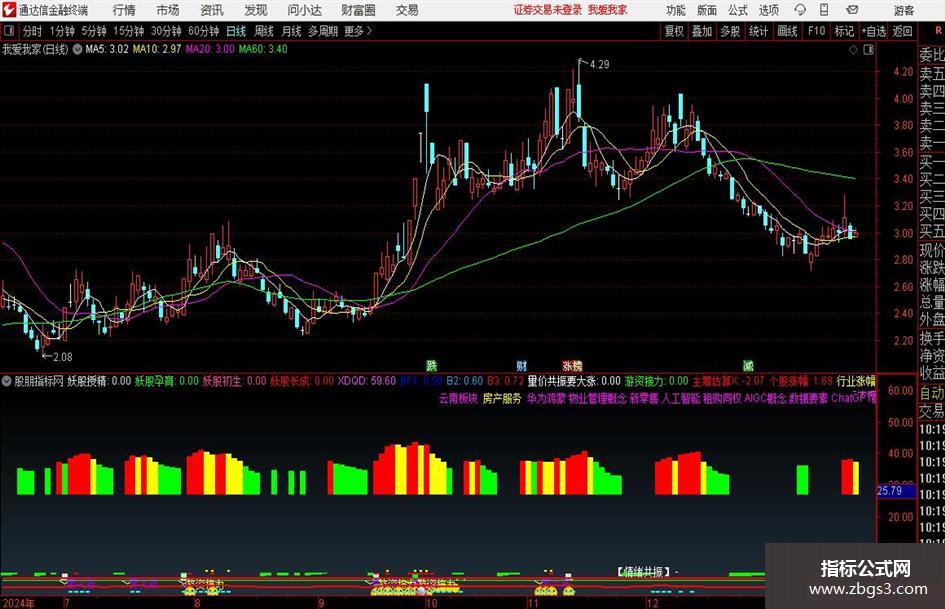Open the 财富圈 menu
Image resolution: width=945 pixels, height=609 pixels.
tap(358, 10)
